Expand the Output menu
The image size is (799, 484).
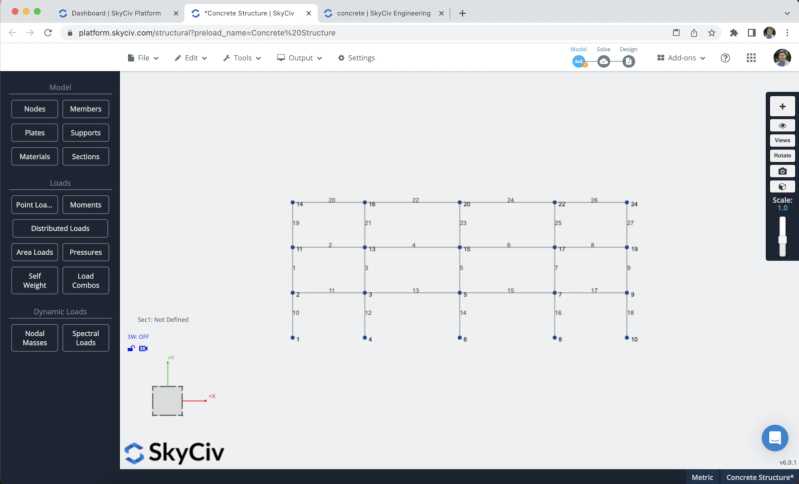click(300, 58)
